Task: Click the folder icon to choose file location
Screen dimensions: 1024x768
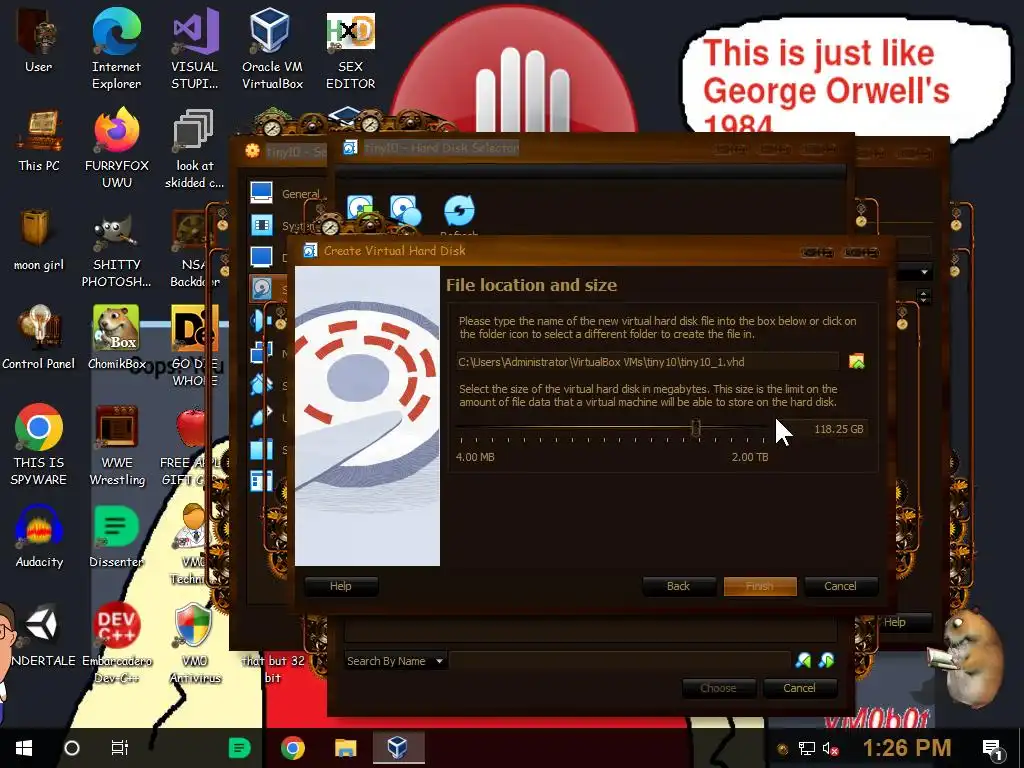Action: tap(856, 361)
